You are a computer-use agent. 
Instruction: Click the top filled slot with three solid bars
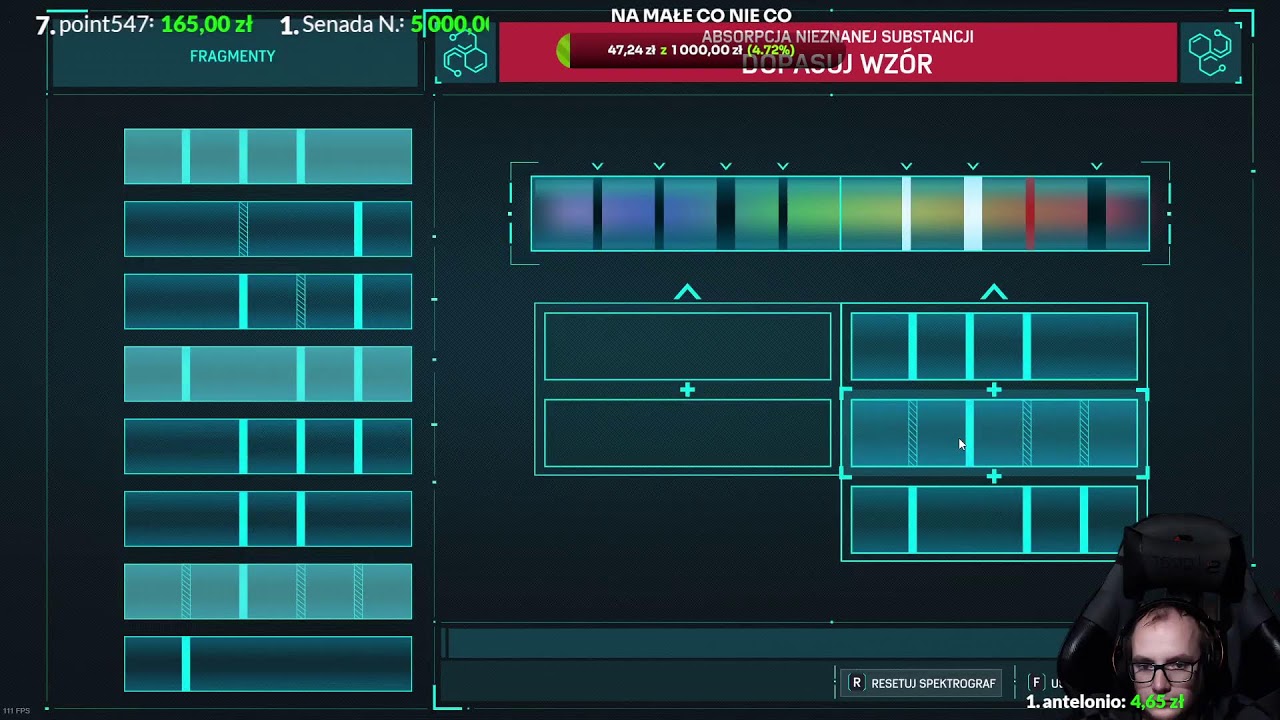(994, 346)
